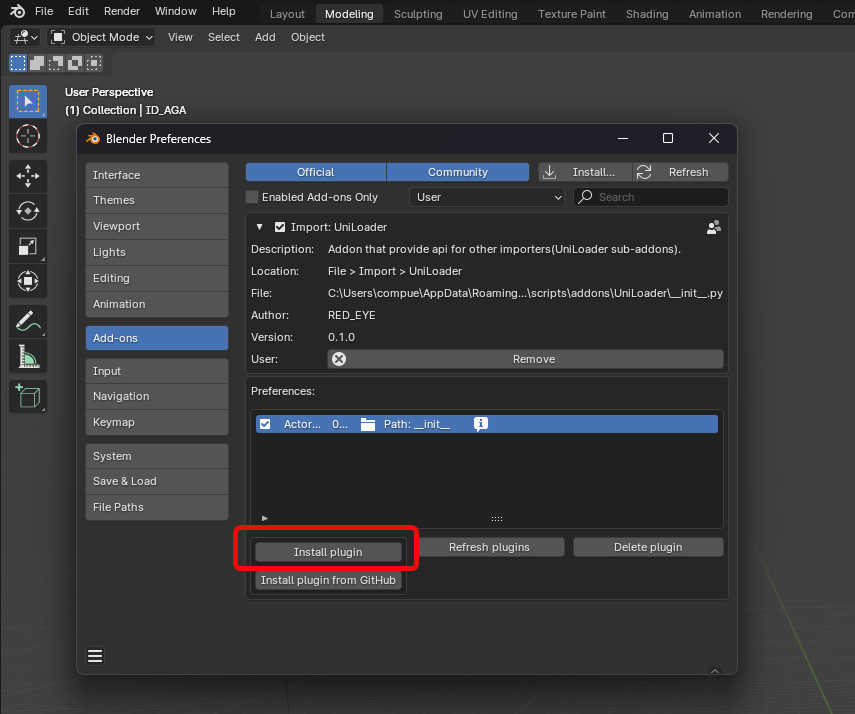Screen dimensions: 855x714
Task: Open the Preferences hamburger menu
Action: point(95,656)
